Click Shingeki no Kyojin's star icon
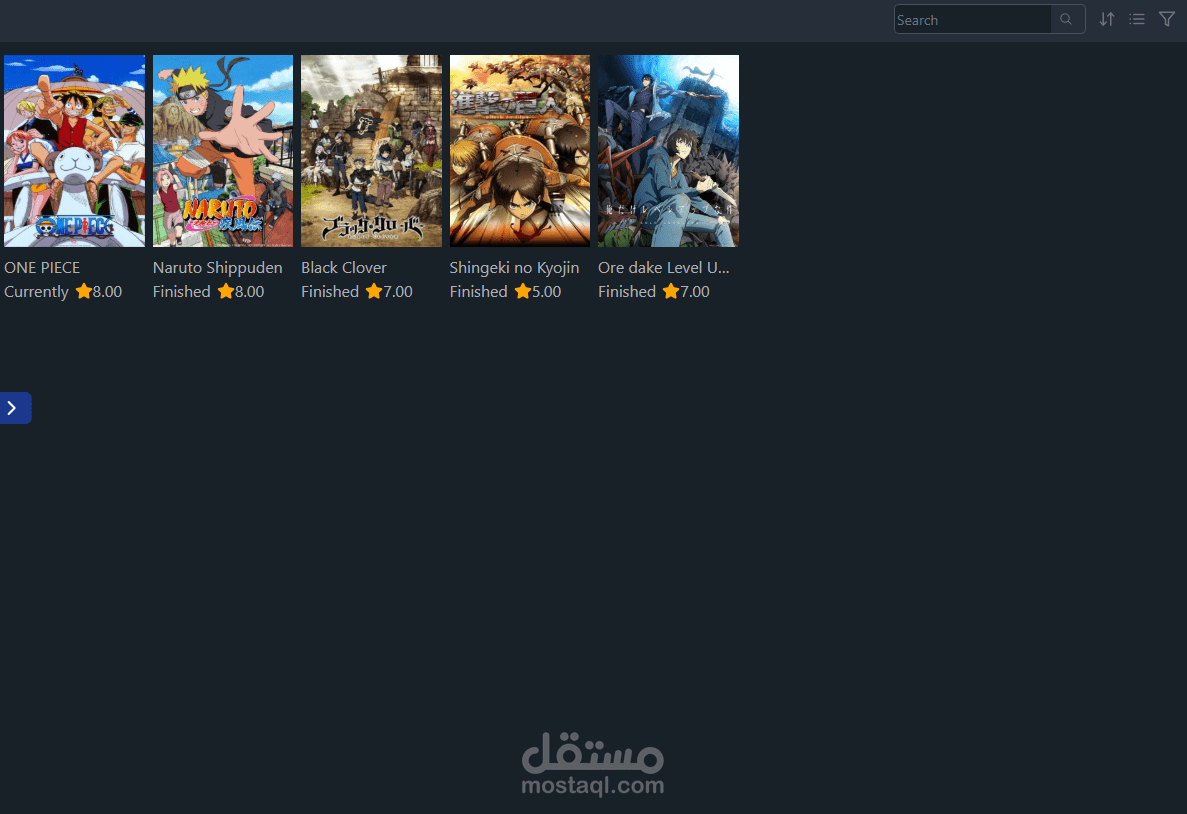This screenshot has width=1187, height=814. [522, 292]
